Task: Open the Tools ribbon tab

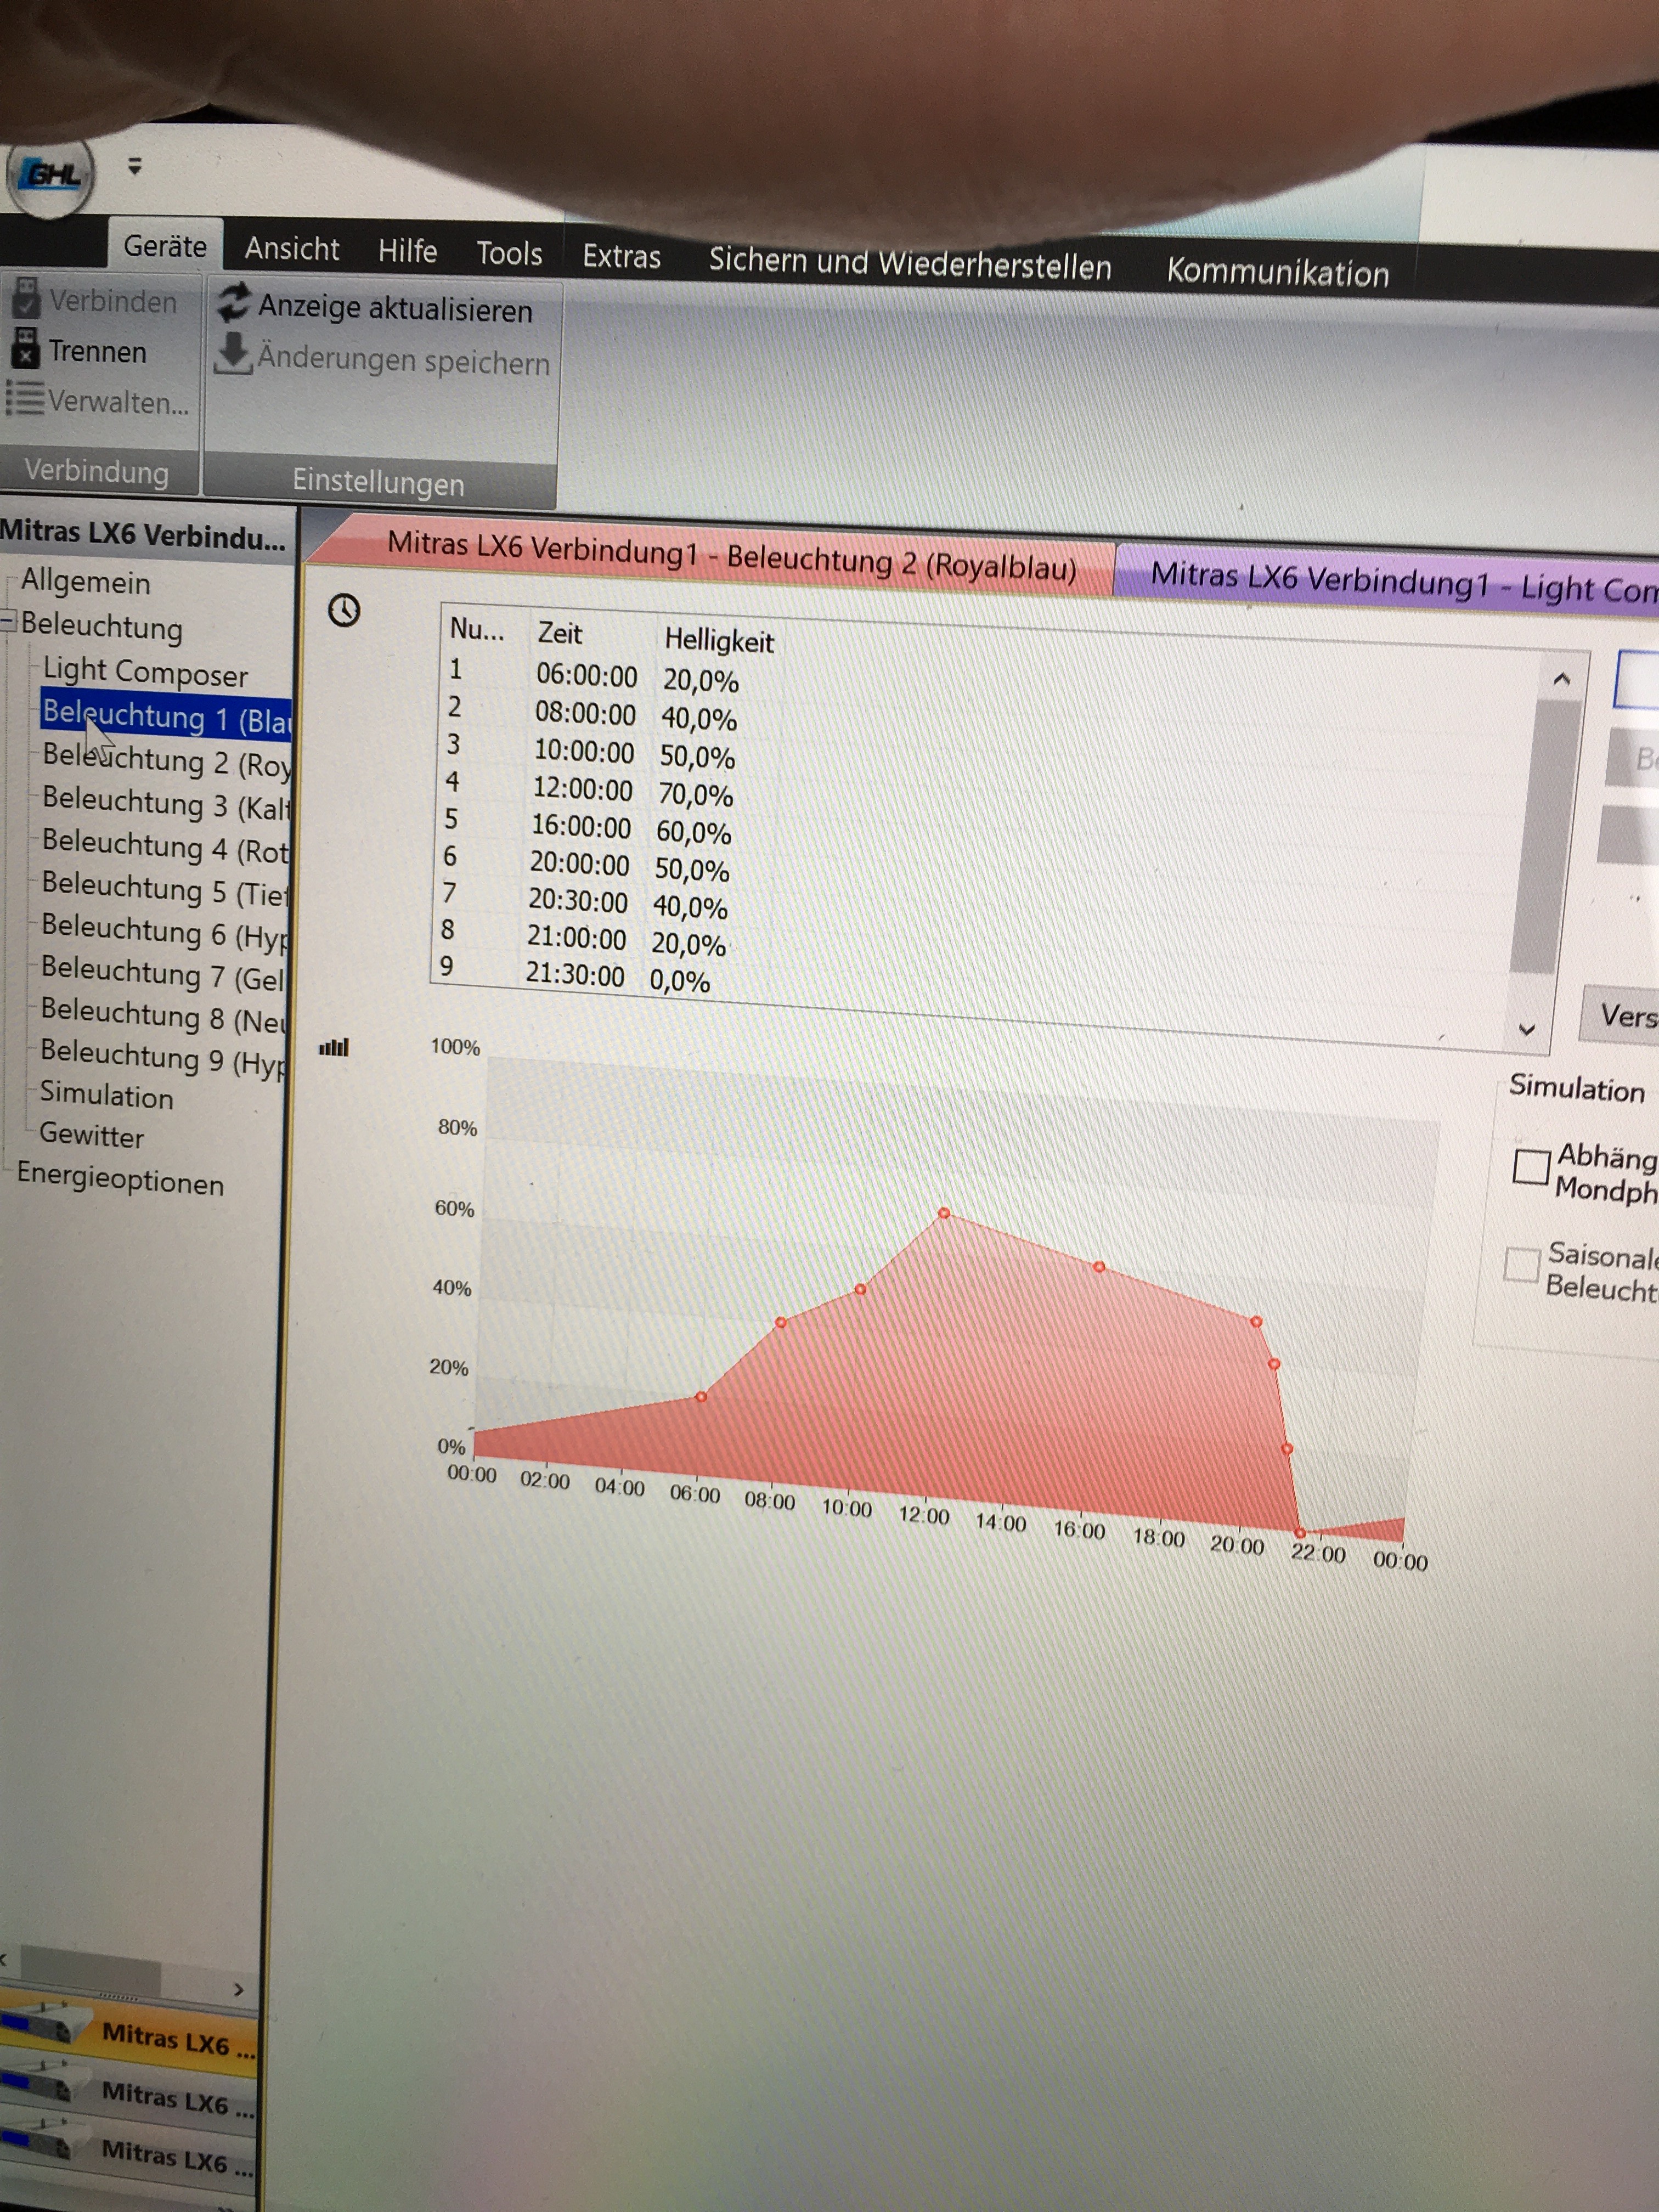Action: coord(509,253)
